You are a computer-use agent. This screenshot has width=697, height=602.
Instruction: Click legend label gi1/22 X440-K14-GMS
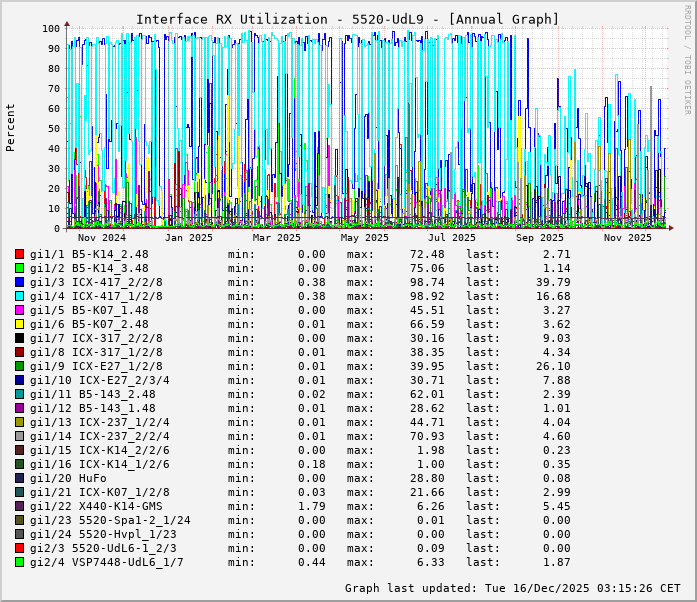coord(96,506)
